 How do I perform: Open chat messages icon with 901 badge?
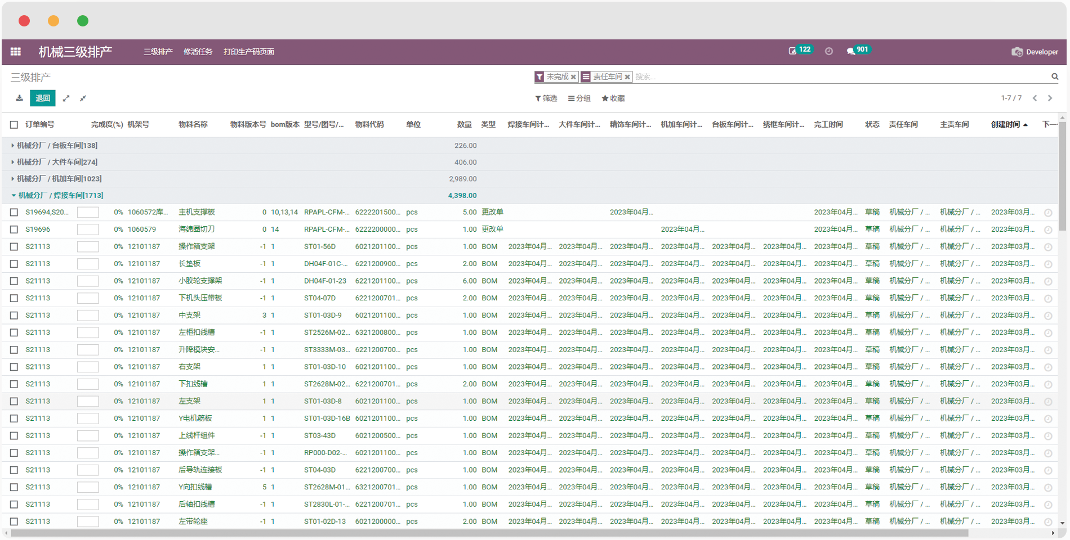pyautogui.click(x=851, y=51)
